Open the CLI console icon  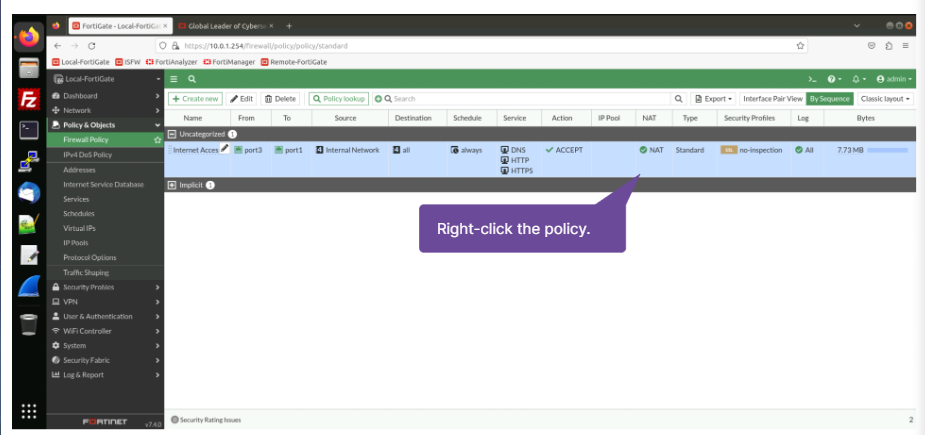[812, 79]
